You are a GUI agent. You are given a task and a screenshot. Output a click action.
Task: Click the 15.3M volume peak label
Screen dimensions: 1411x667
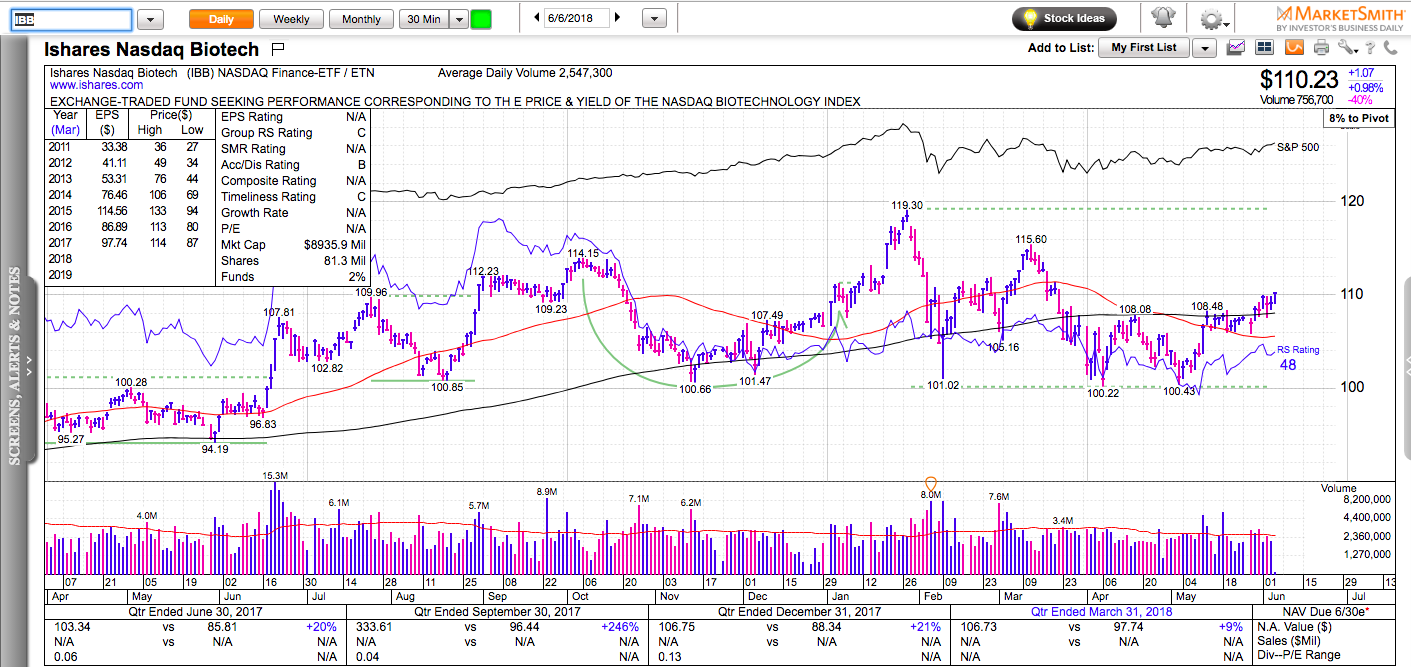click(x=275, y=476)
